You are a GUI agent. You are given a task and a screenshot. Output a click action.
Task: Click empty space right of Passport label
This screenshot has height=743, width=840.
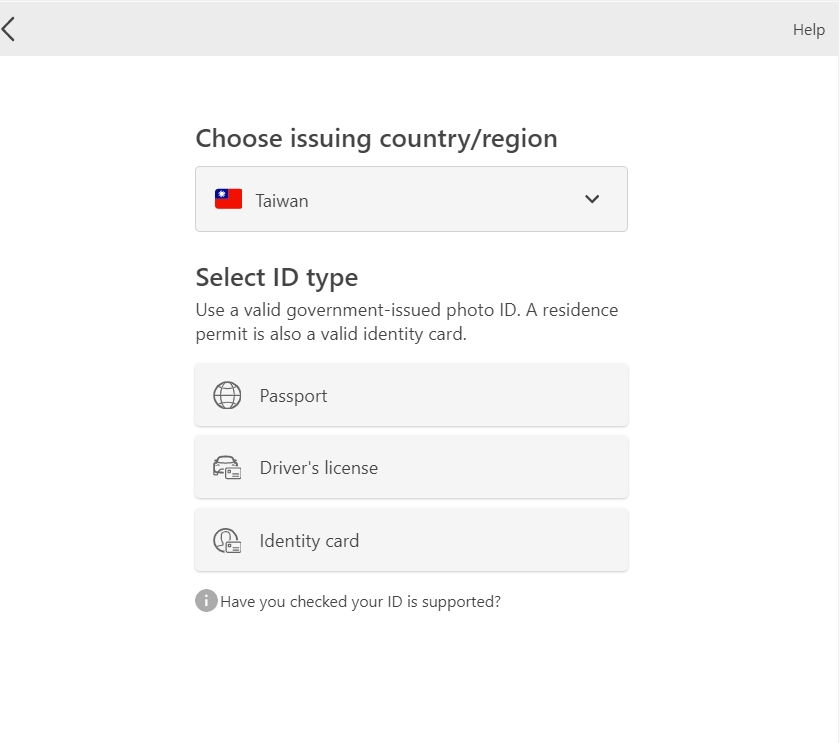pos(477,395)
